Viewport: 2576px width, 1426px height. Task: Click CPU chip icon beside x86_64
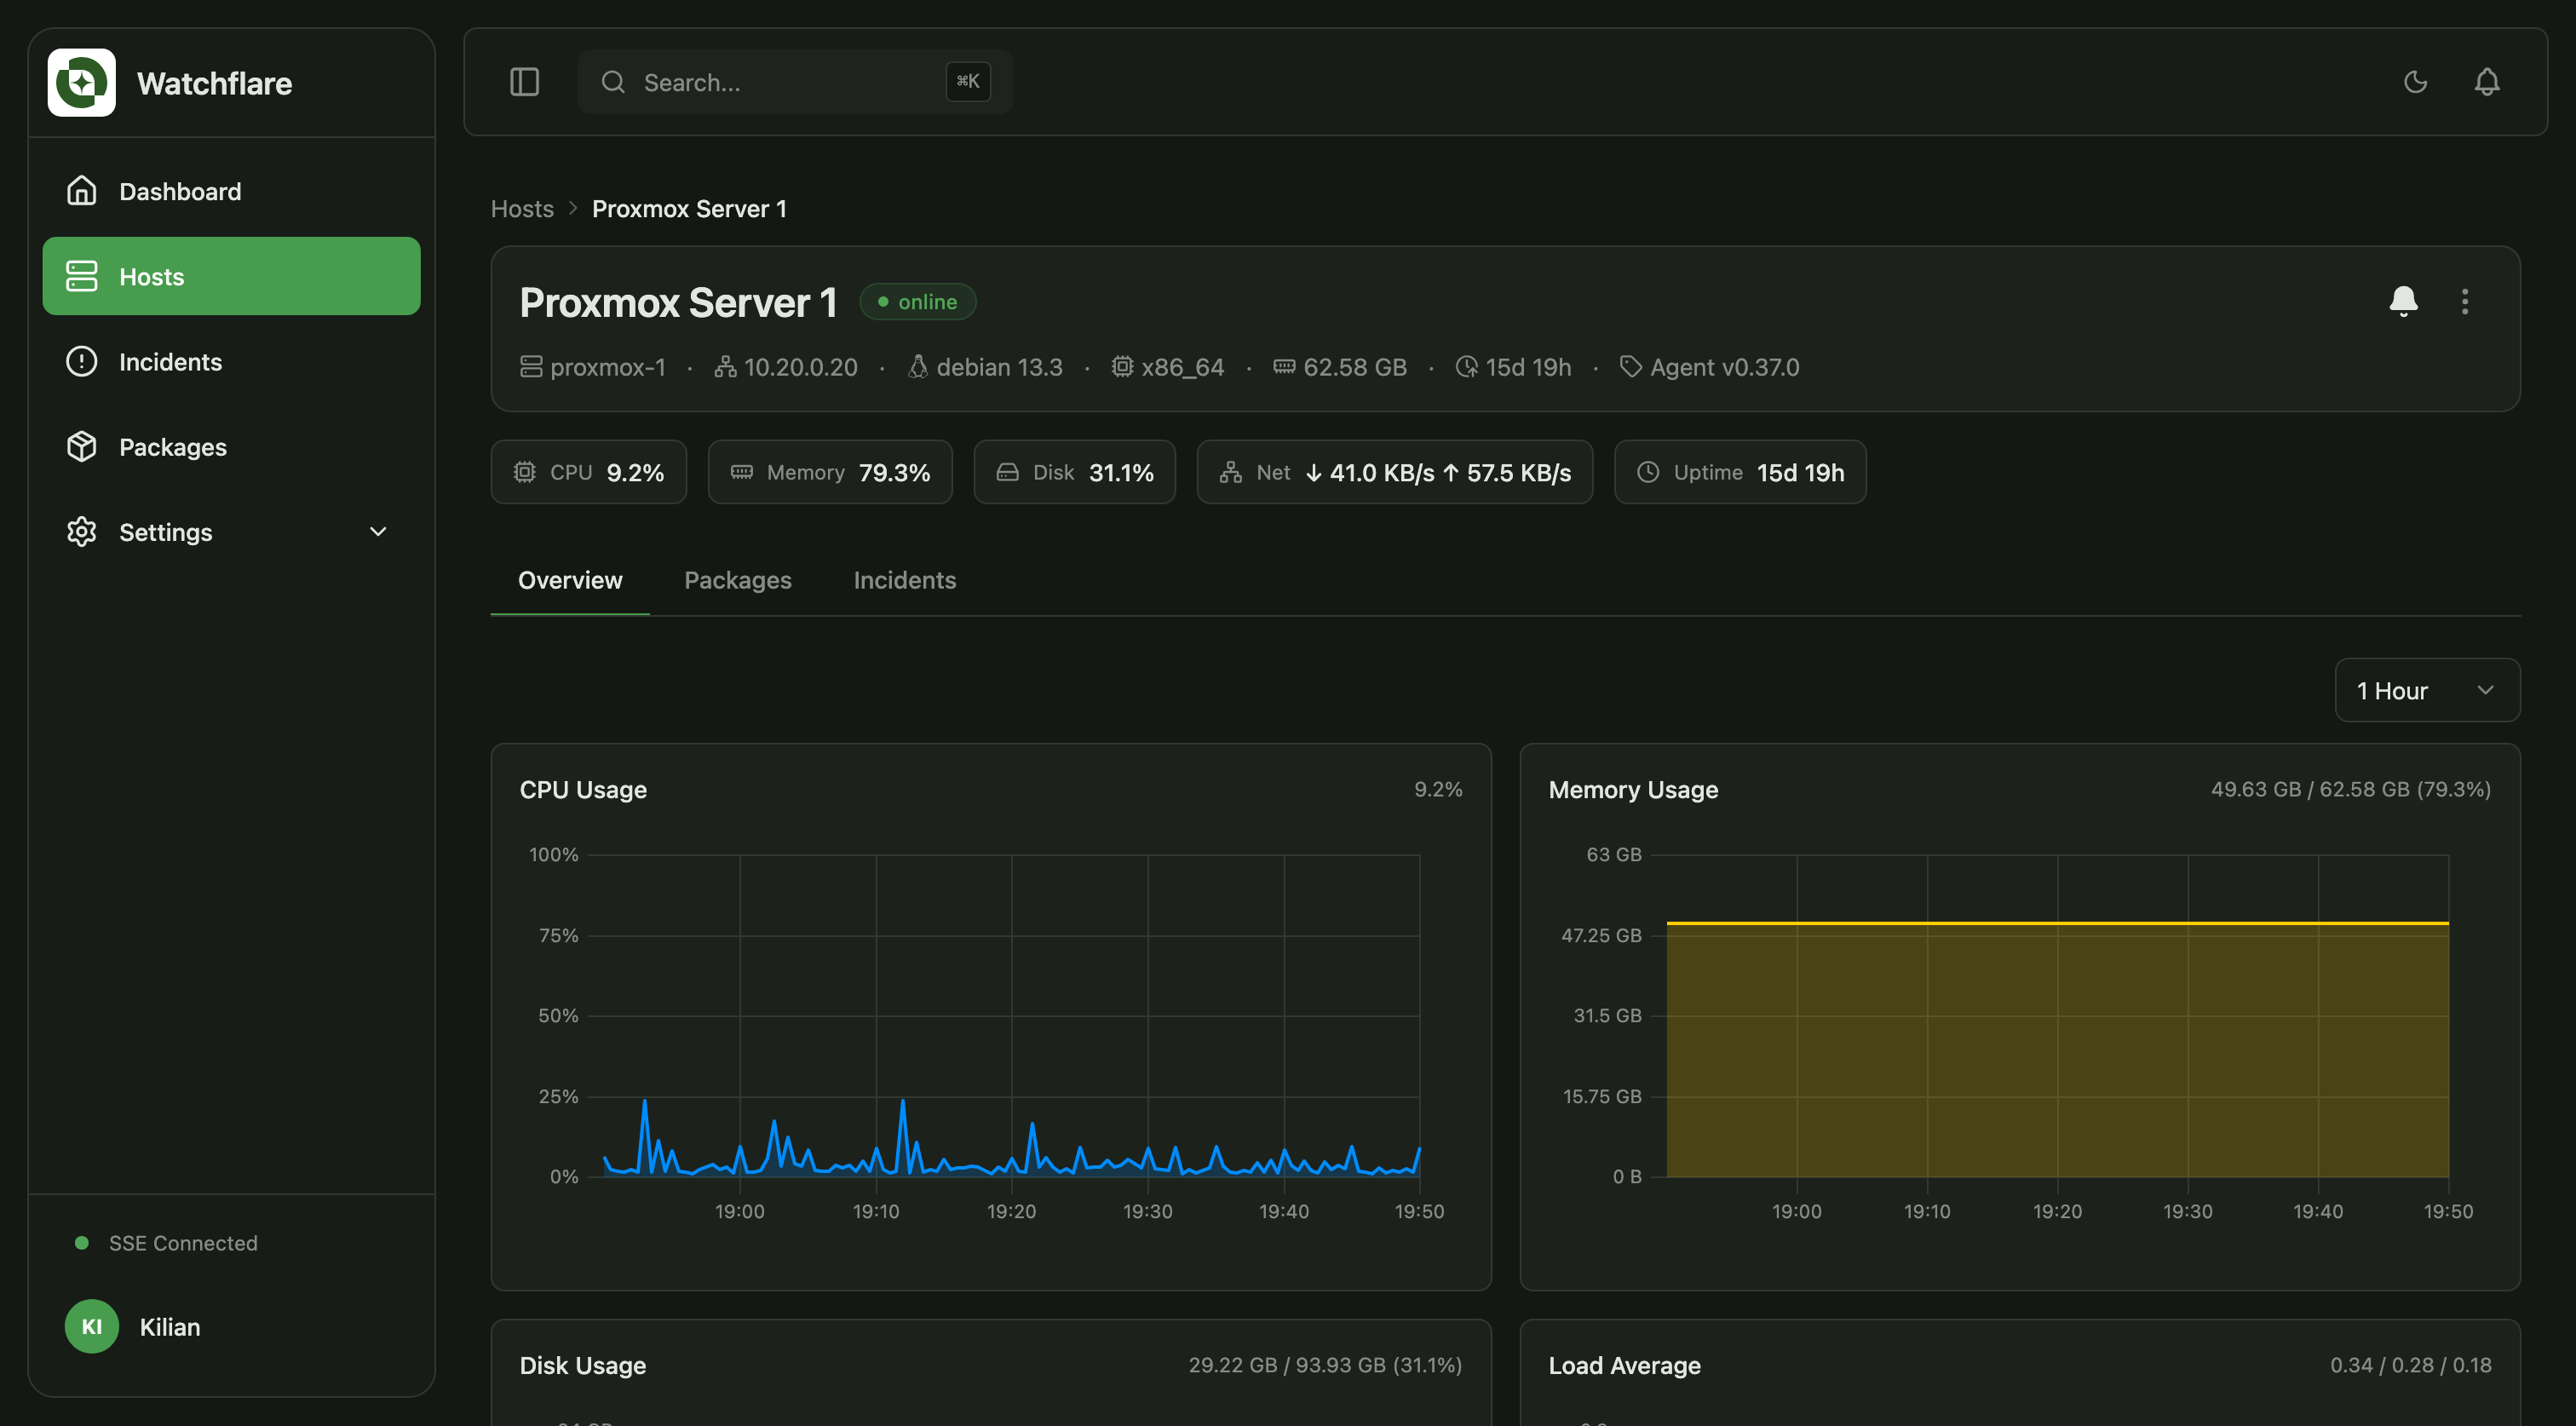pos(1122,367)
